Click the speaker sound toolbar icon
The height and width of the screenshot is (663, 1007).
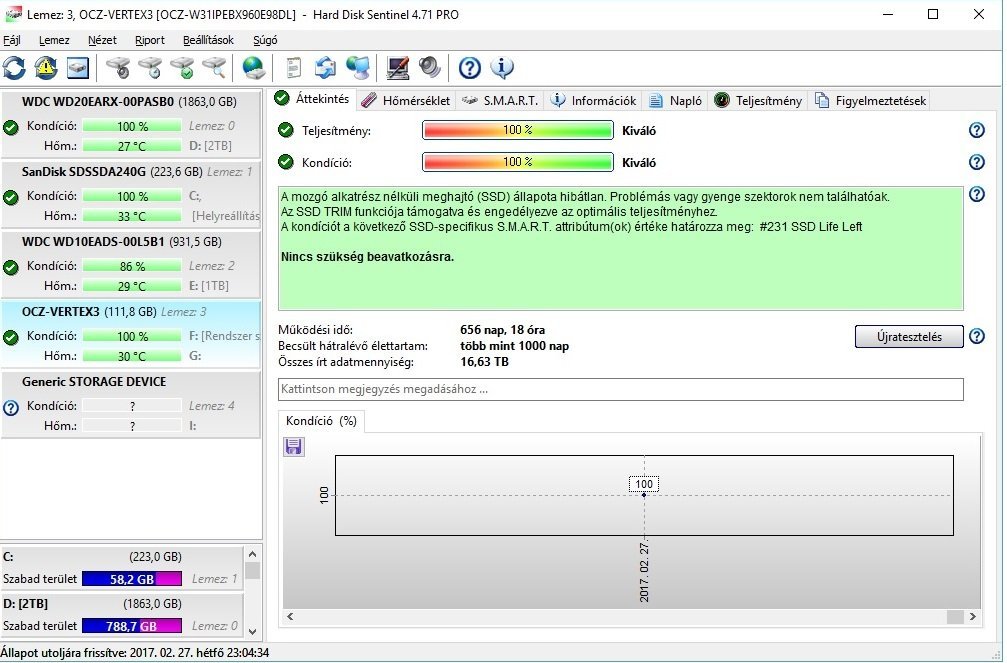[x=430, y=67]
